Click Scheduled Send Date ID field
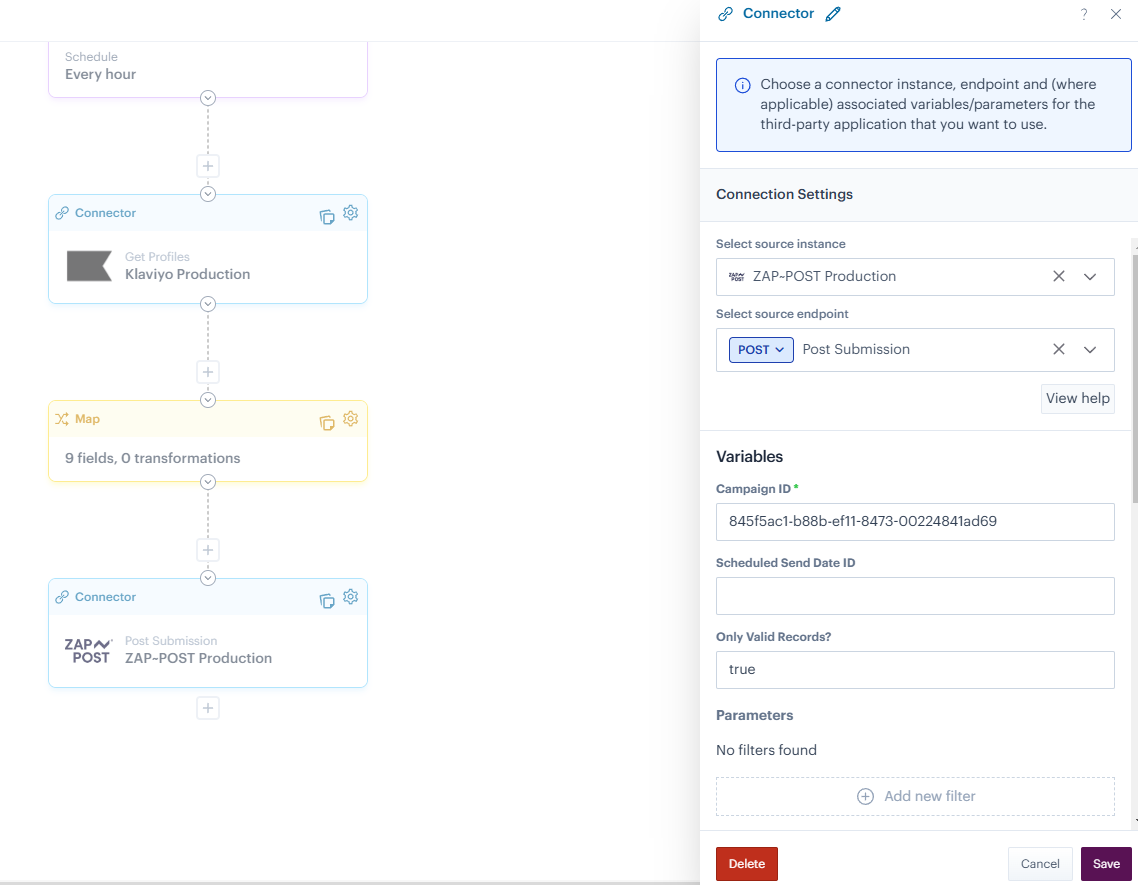This screenshot has height=885, width=1138. (x=915, y=596)
